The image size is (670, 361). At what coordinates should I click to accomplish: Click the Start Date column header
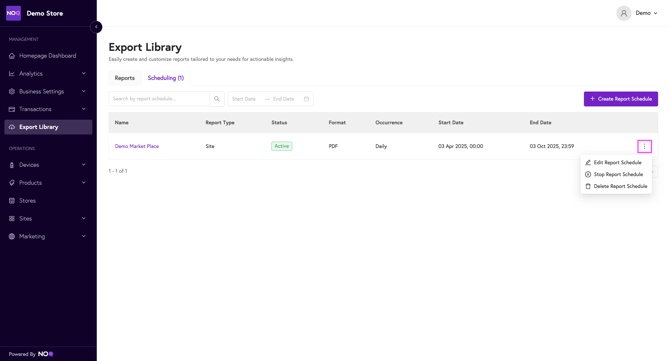pyautogui.click(x=451, y=123)
